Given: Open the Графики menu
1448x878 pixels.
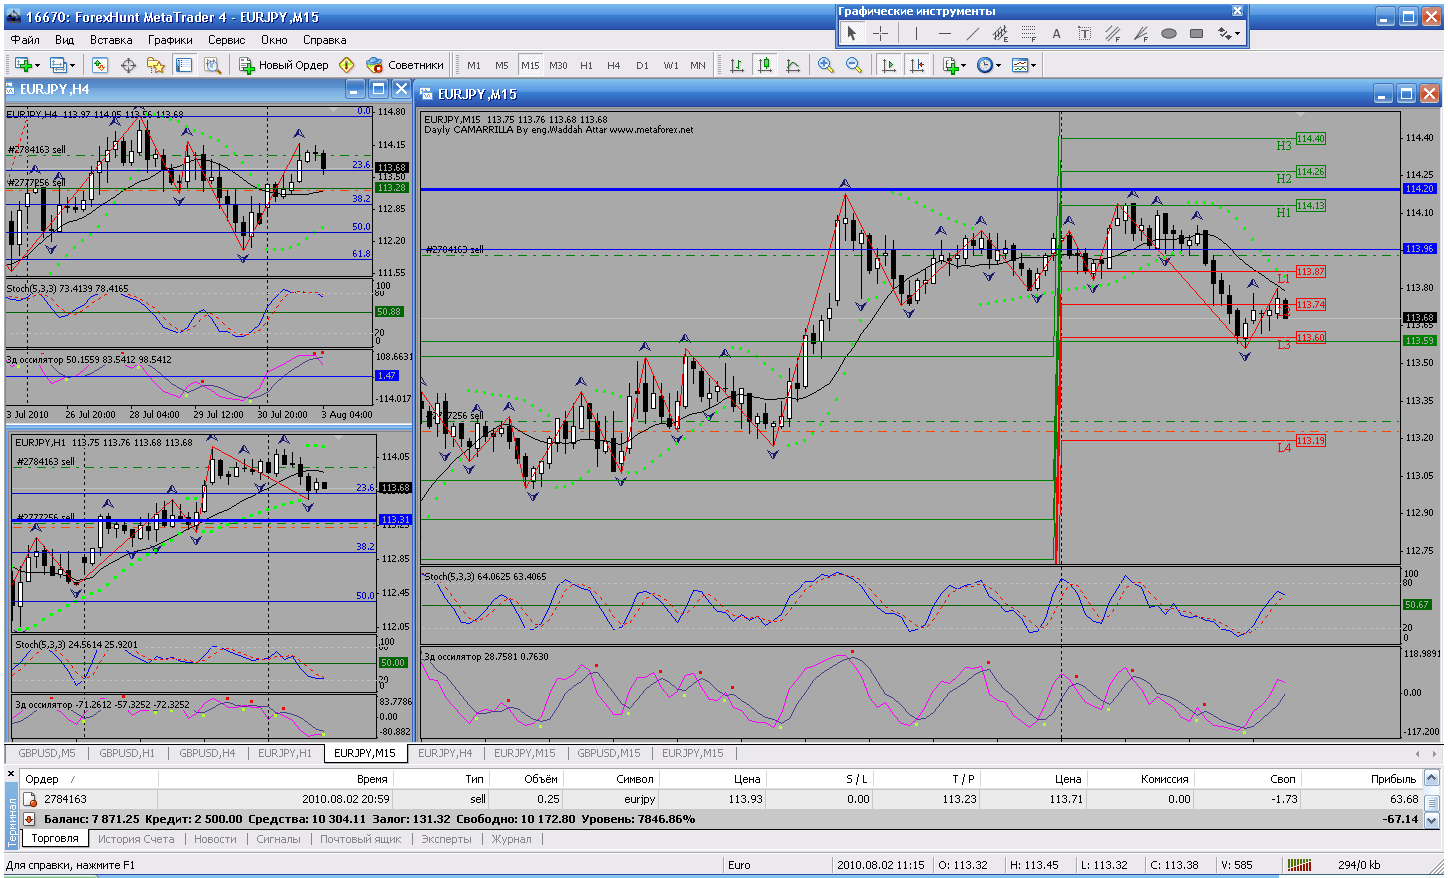Looking at the screenshot, I should click(x=170, y=40).
